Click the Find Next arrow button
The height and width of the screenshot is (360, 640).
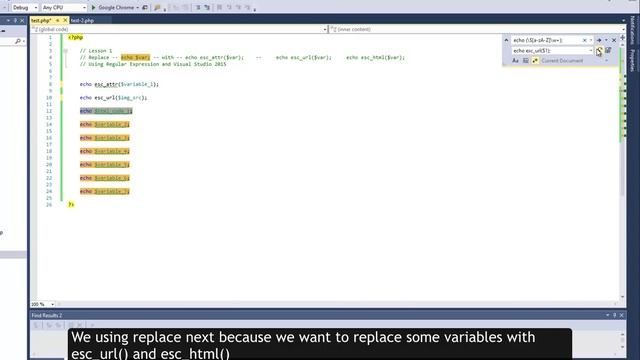click(x=599, y=40)
